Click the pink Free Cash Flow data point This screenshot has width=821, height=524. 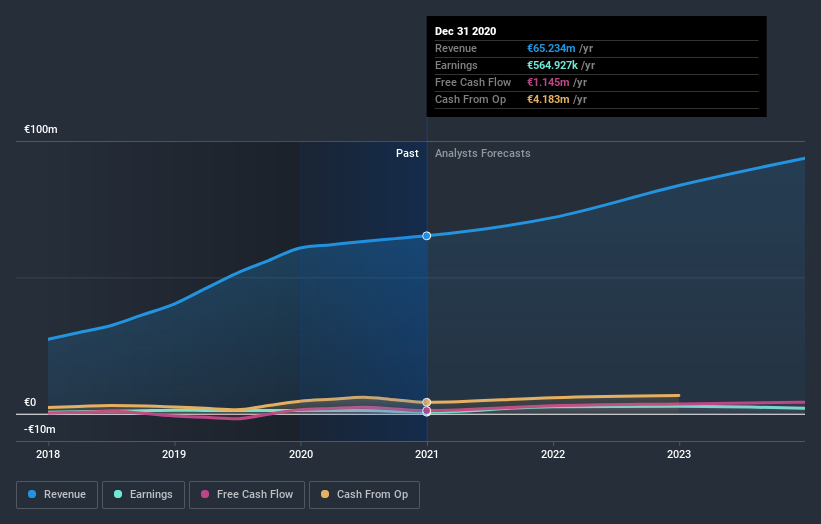point(427,411)
